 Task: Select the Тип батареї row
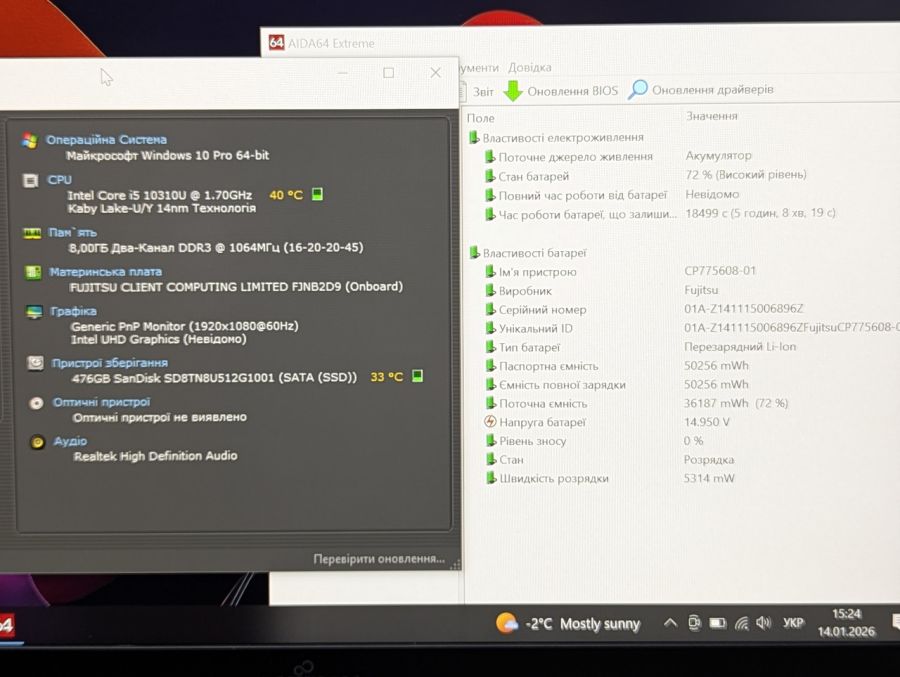[x=641, y=347]
